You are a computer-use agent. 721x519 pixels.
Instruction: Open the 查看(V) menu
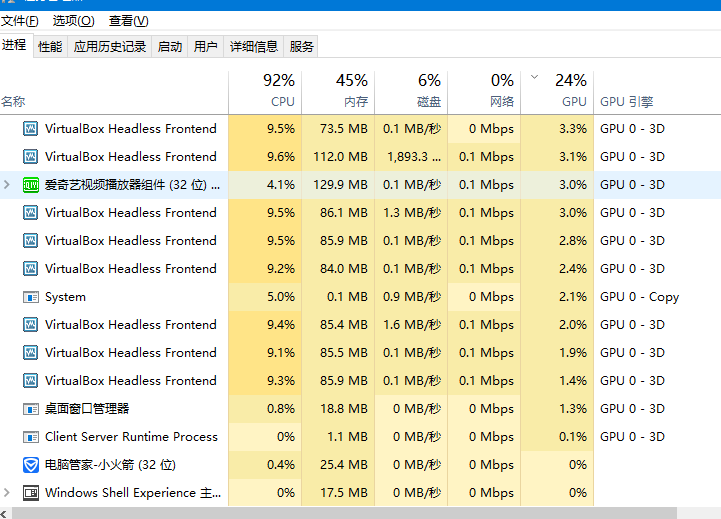128,20
